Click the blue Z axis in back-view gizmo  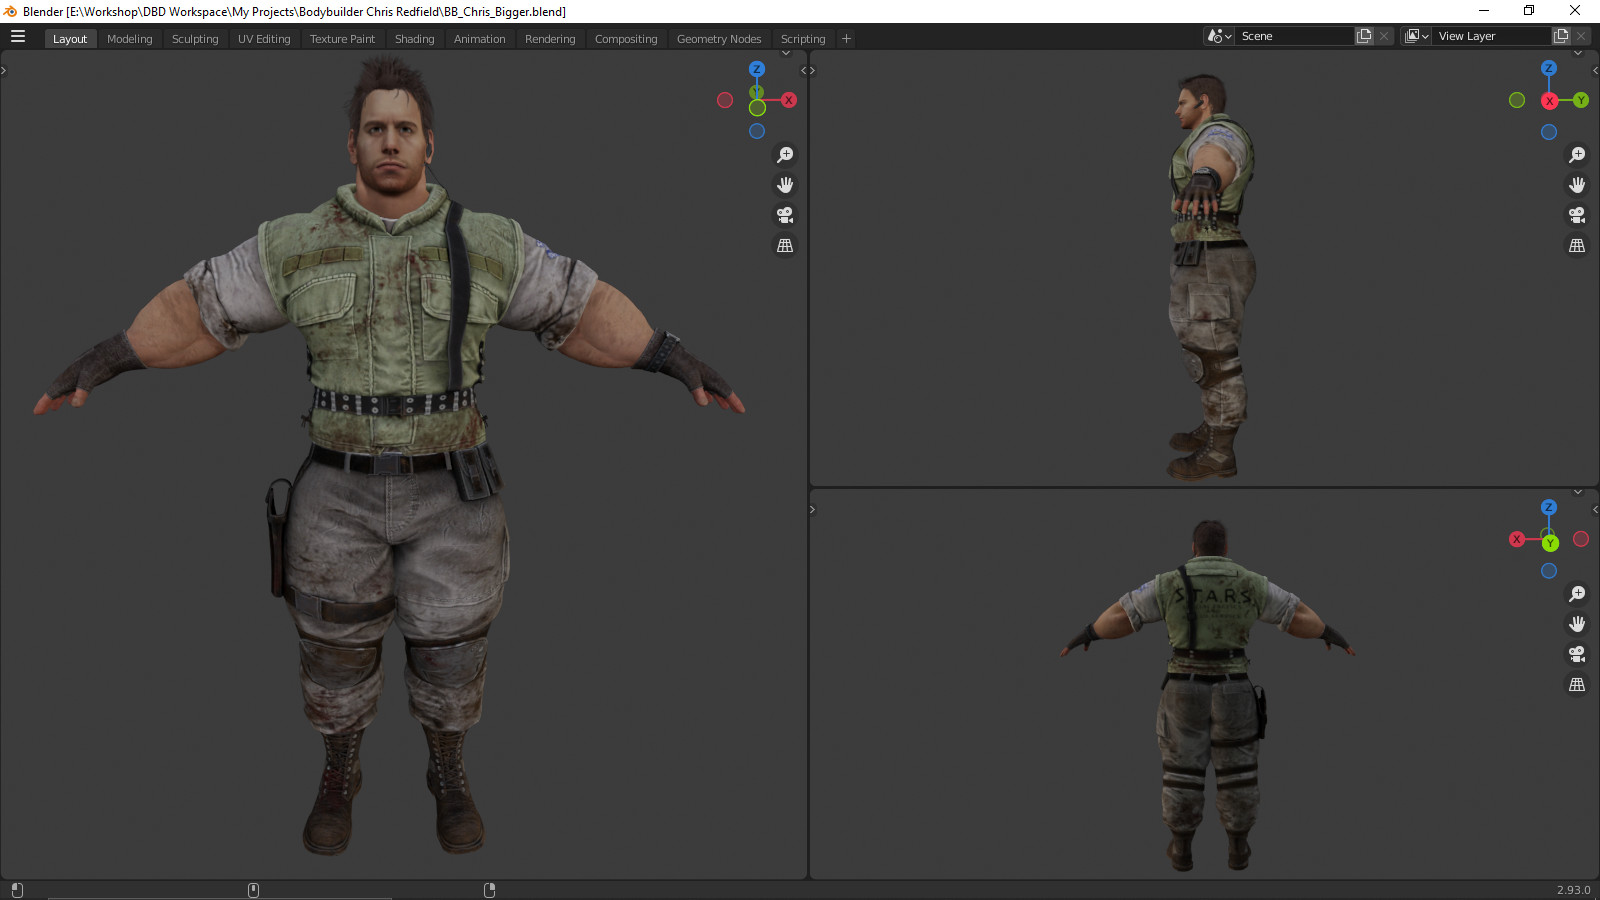1549,508
